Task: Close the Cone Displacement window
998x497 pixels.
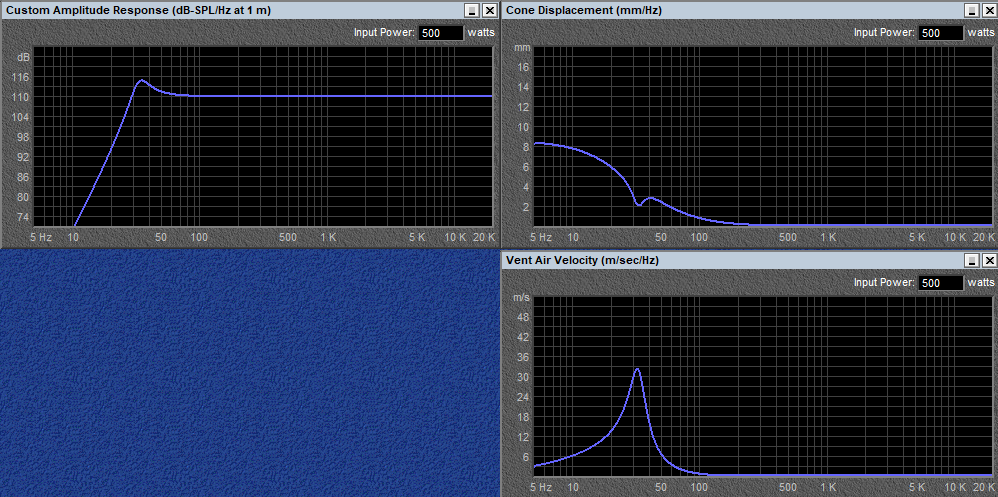Action: pyautogui.click(x=989, y=10)
